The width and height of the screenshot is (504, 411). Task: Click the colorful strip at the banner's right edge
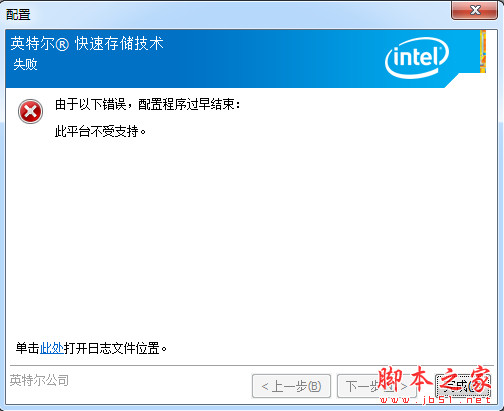[483, 51]
